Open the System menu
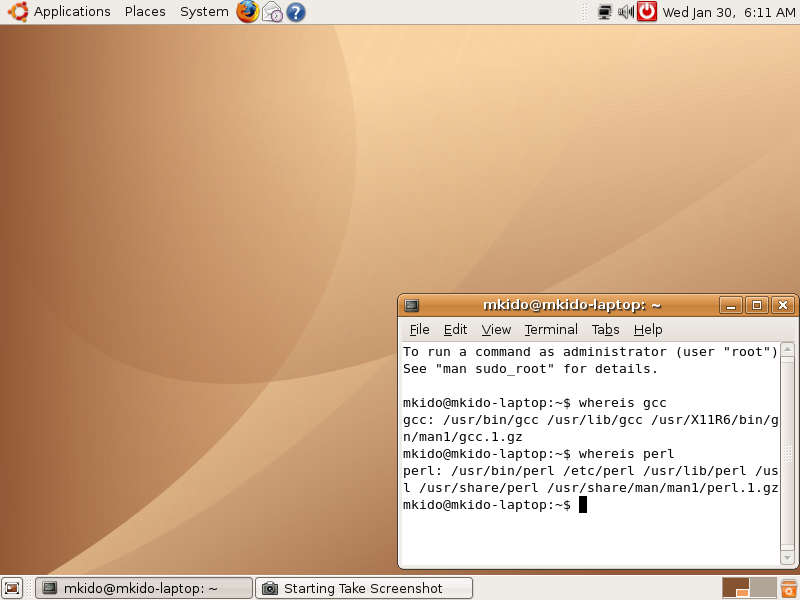 (x=204, y=11)
